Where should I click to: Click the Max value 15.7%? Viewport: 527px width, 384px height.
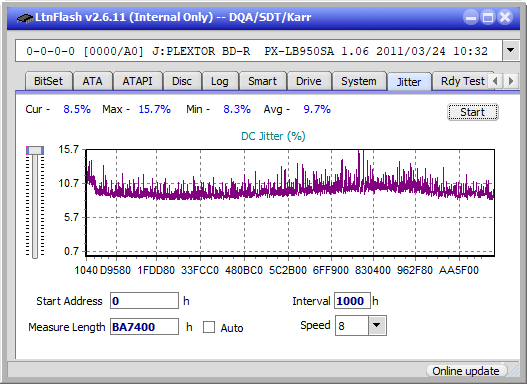point(155,109)
